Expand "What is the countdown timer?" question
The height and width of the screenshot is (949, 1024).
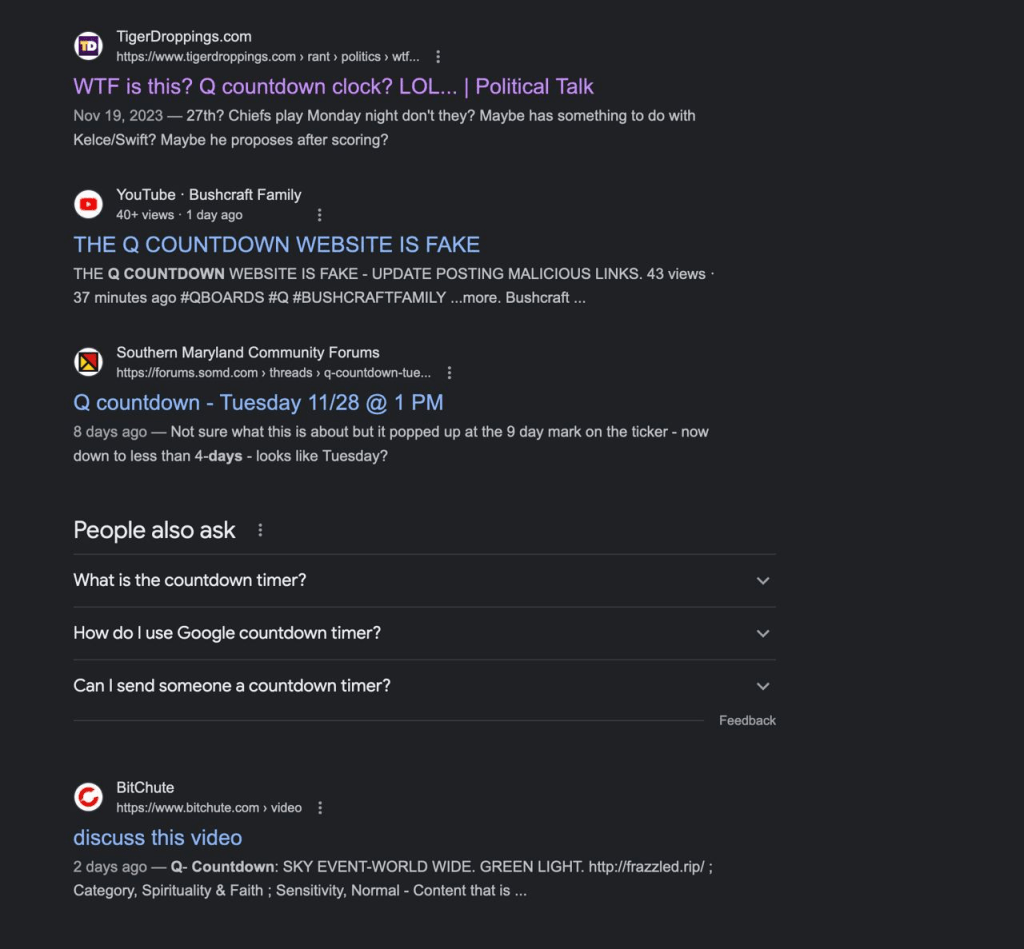[x=763, y=581]
